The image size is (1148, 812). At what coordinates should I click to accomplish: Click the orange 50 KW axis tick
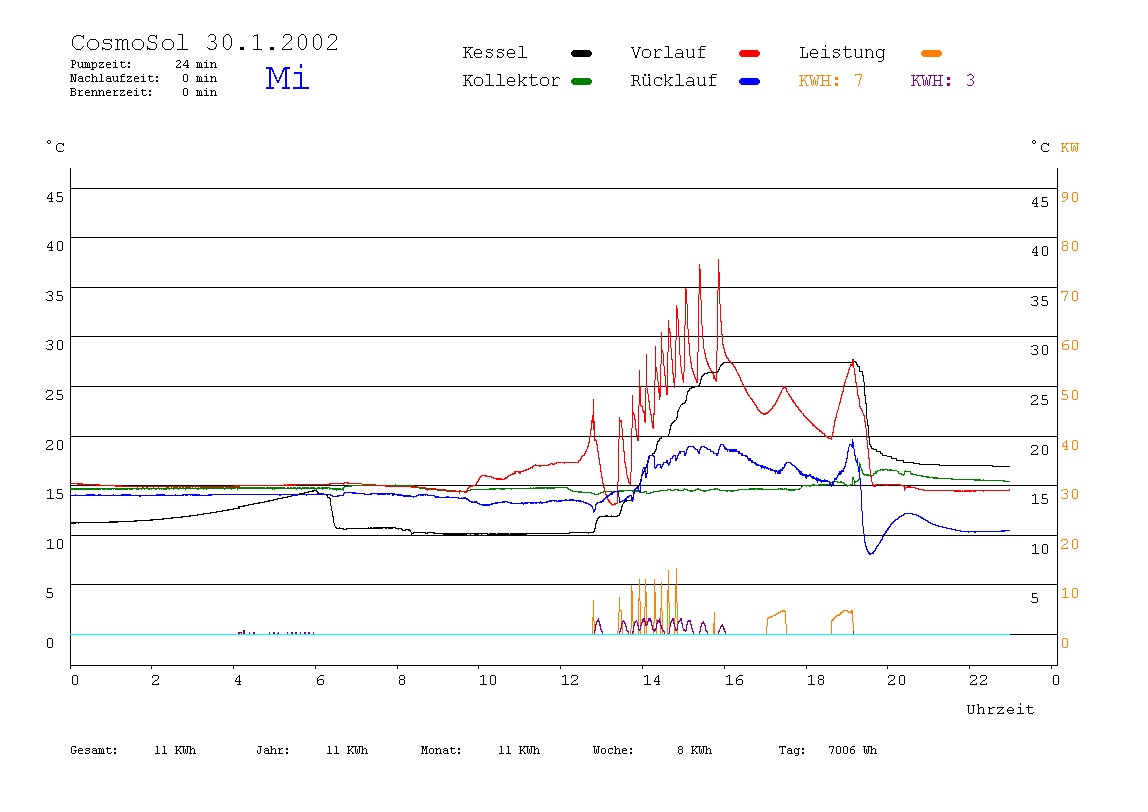click(1070, 395)
